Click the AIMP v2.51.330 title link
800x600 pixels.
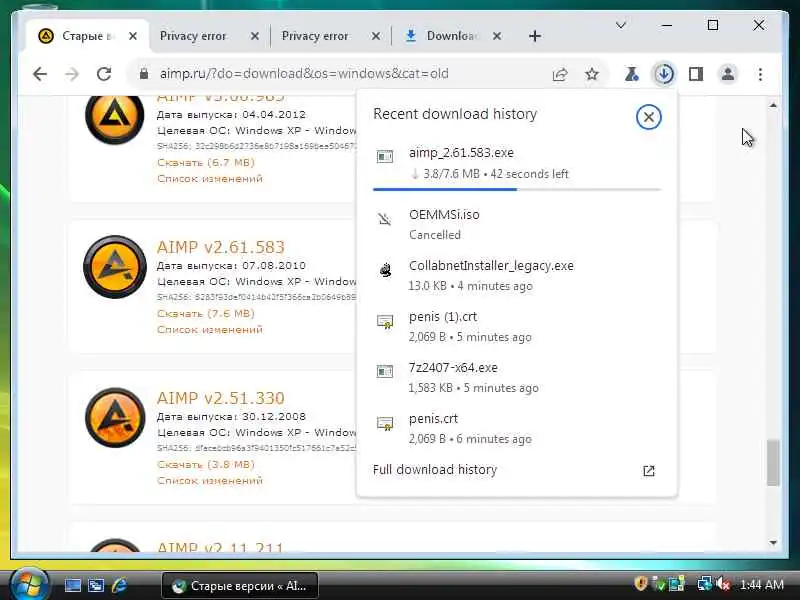(x=220, y=398)
